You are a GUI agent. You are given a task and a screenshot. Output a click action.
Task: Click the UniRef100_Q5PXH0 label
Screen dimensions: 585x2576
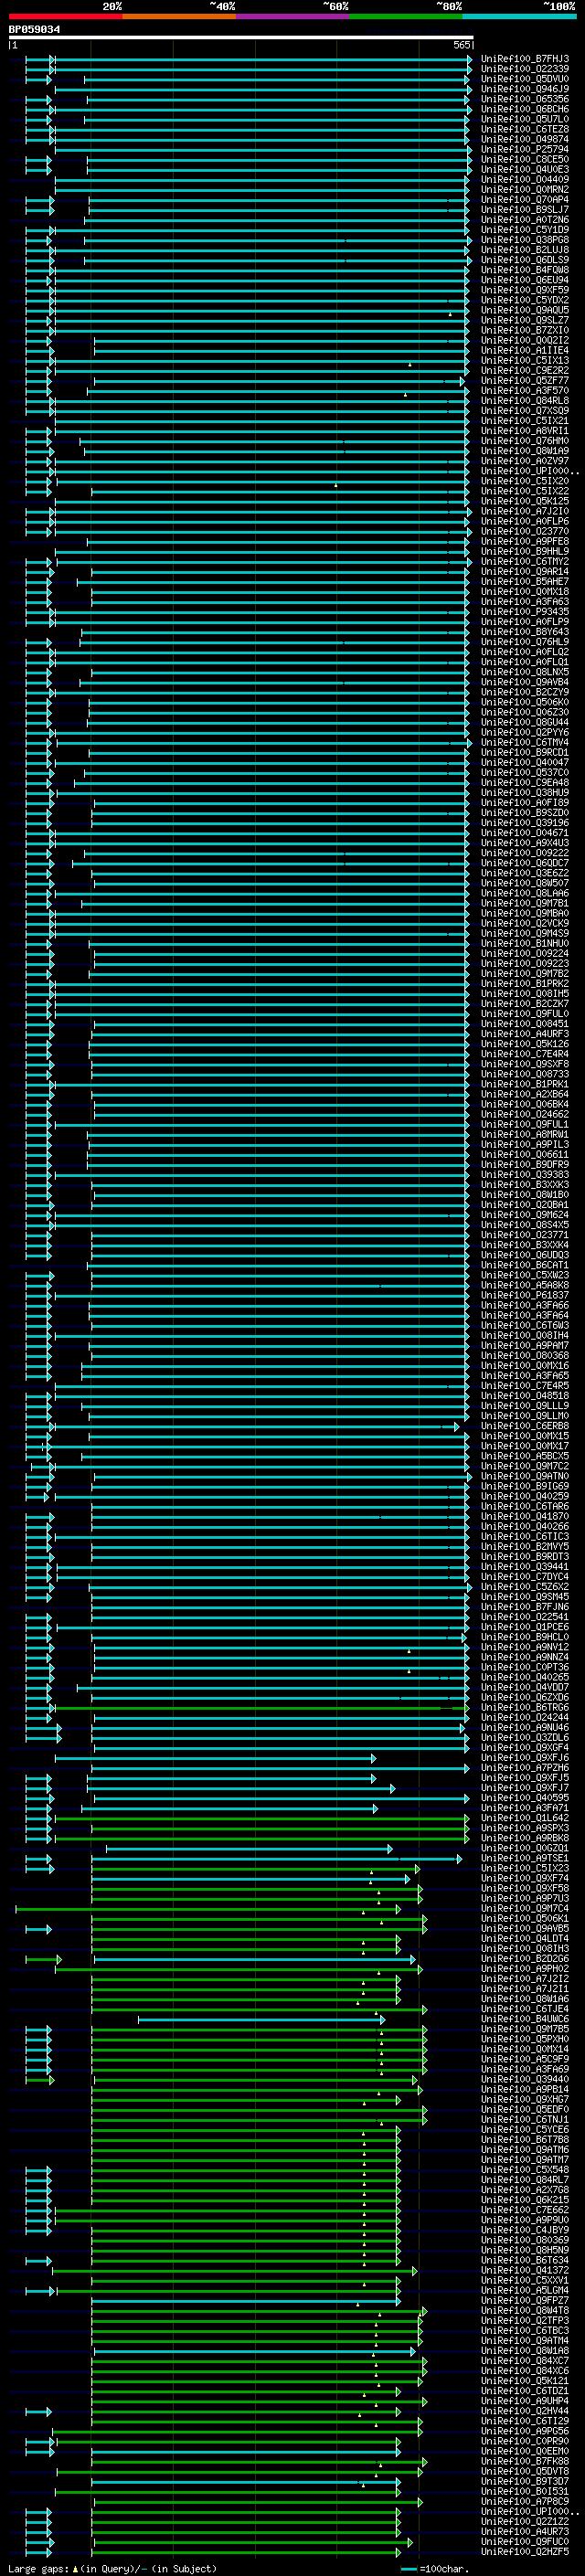tap(525, 2039)
